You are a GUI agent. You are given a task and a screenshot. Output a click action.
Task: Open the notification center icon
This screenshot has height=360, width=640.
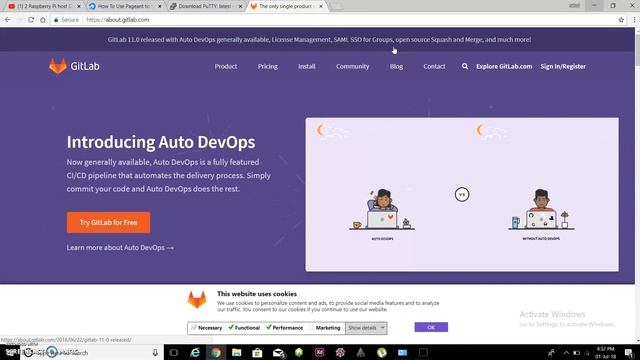click(x=629, y=353)
